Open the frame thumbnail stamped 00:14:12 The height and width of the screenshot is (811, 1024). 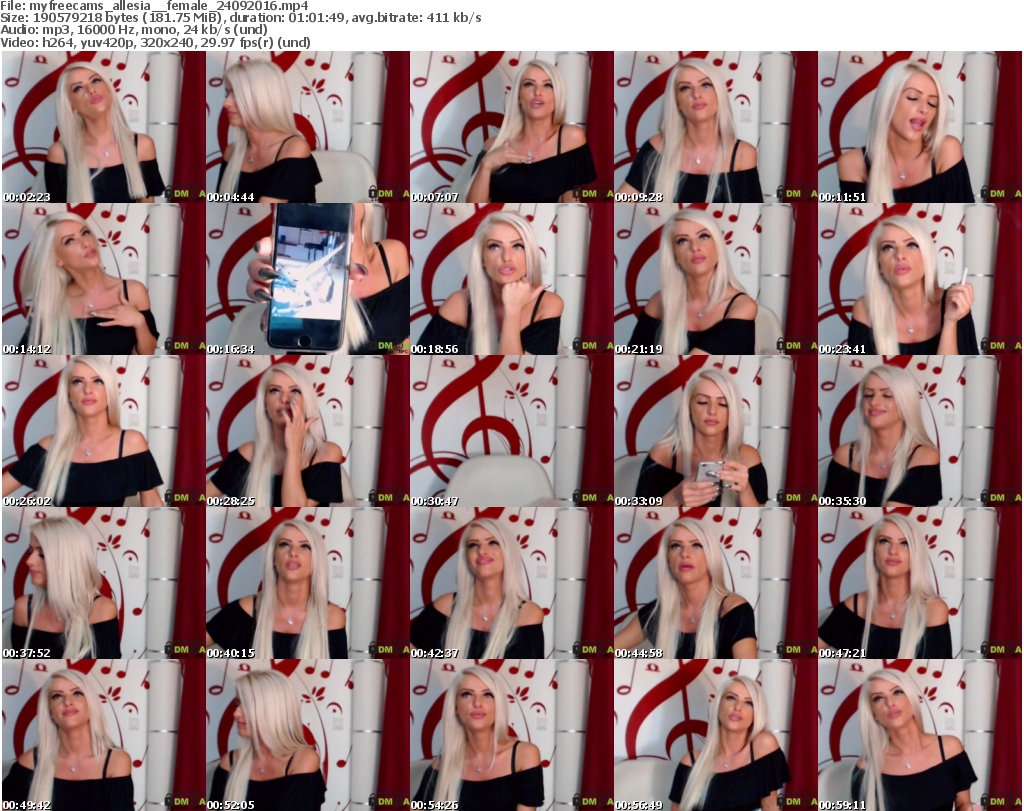coord(104,279)
